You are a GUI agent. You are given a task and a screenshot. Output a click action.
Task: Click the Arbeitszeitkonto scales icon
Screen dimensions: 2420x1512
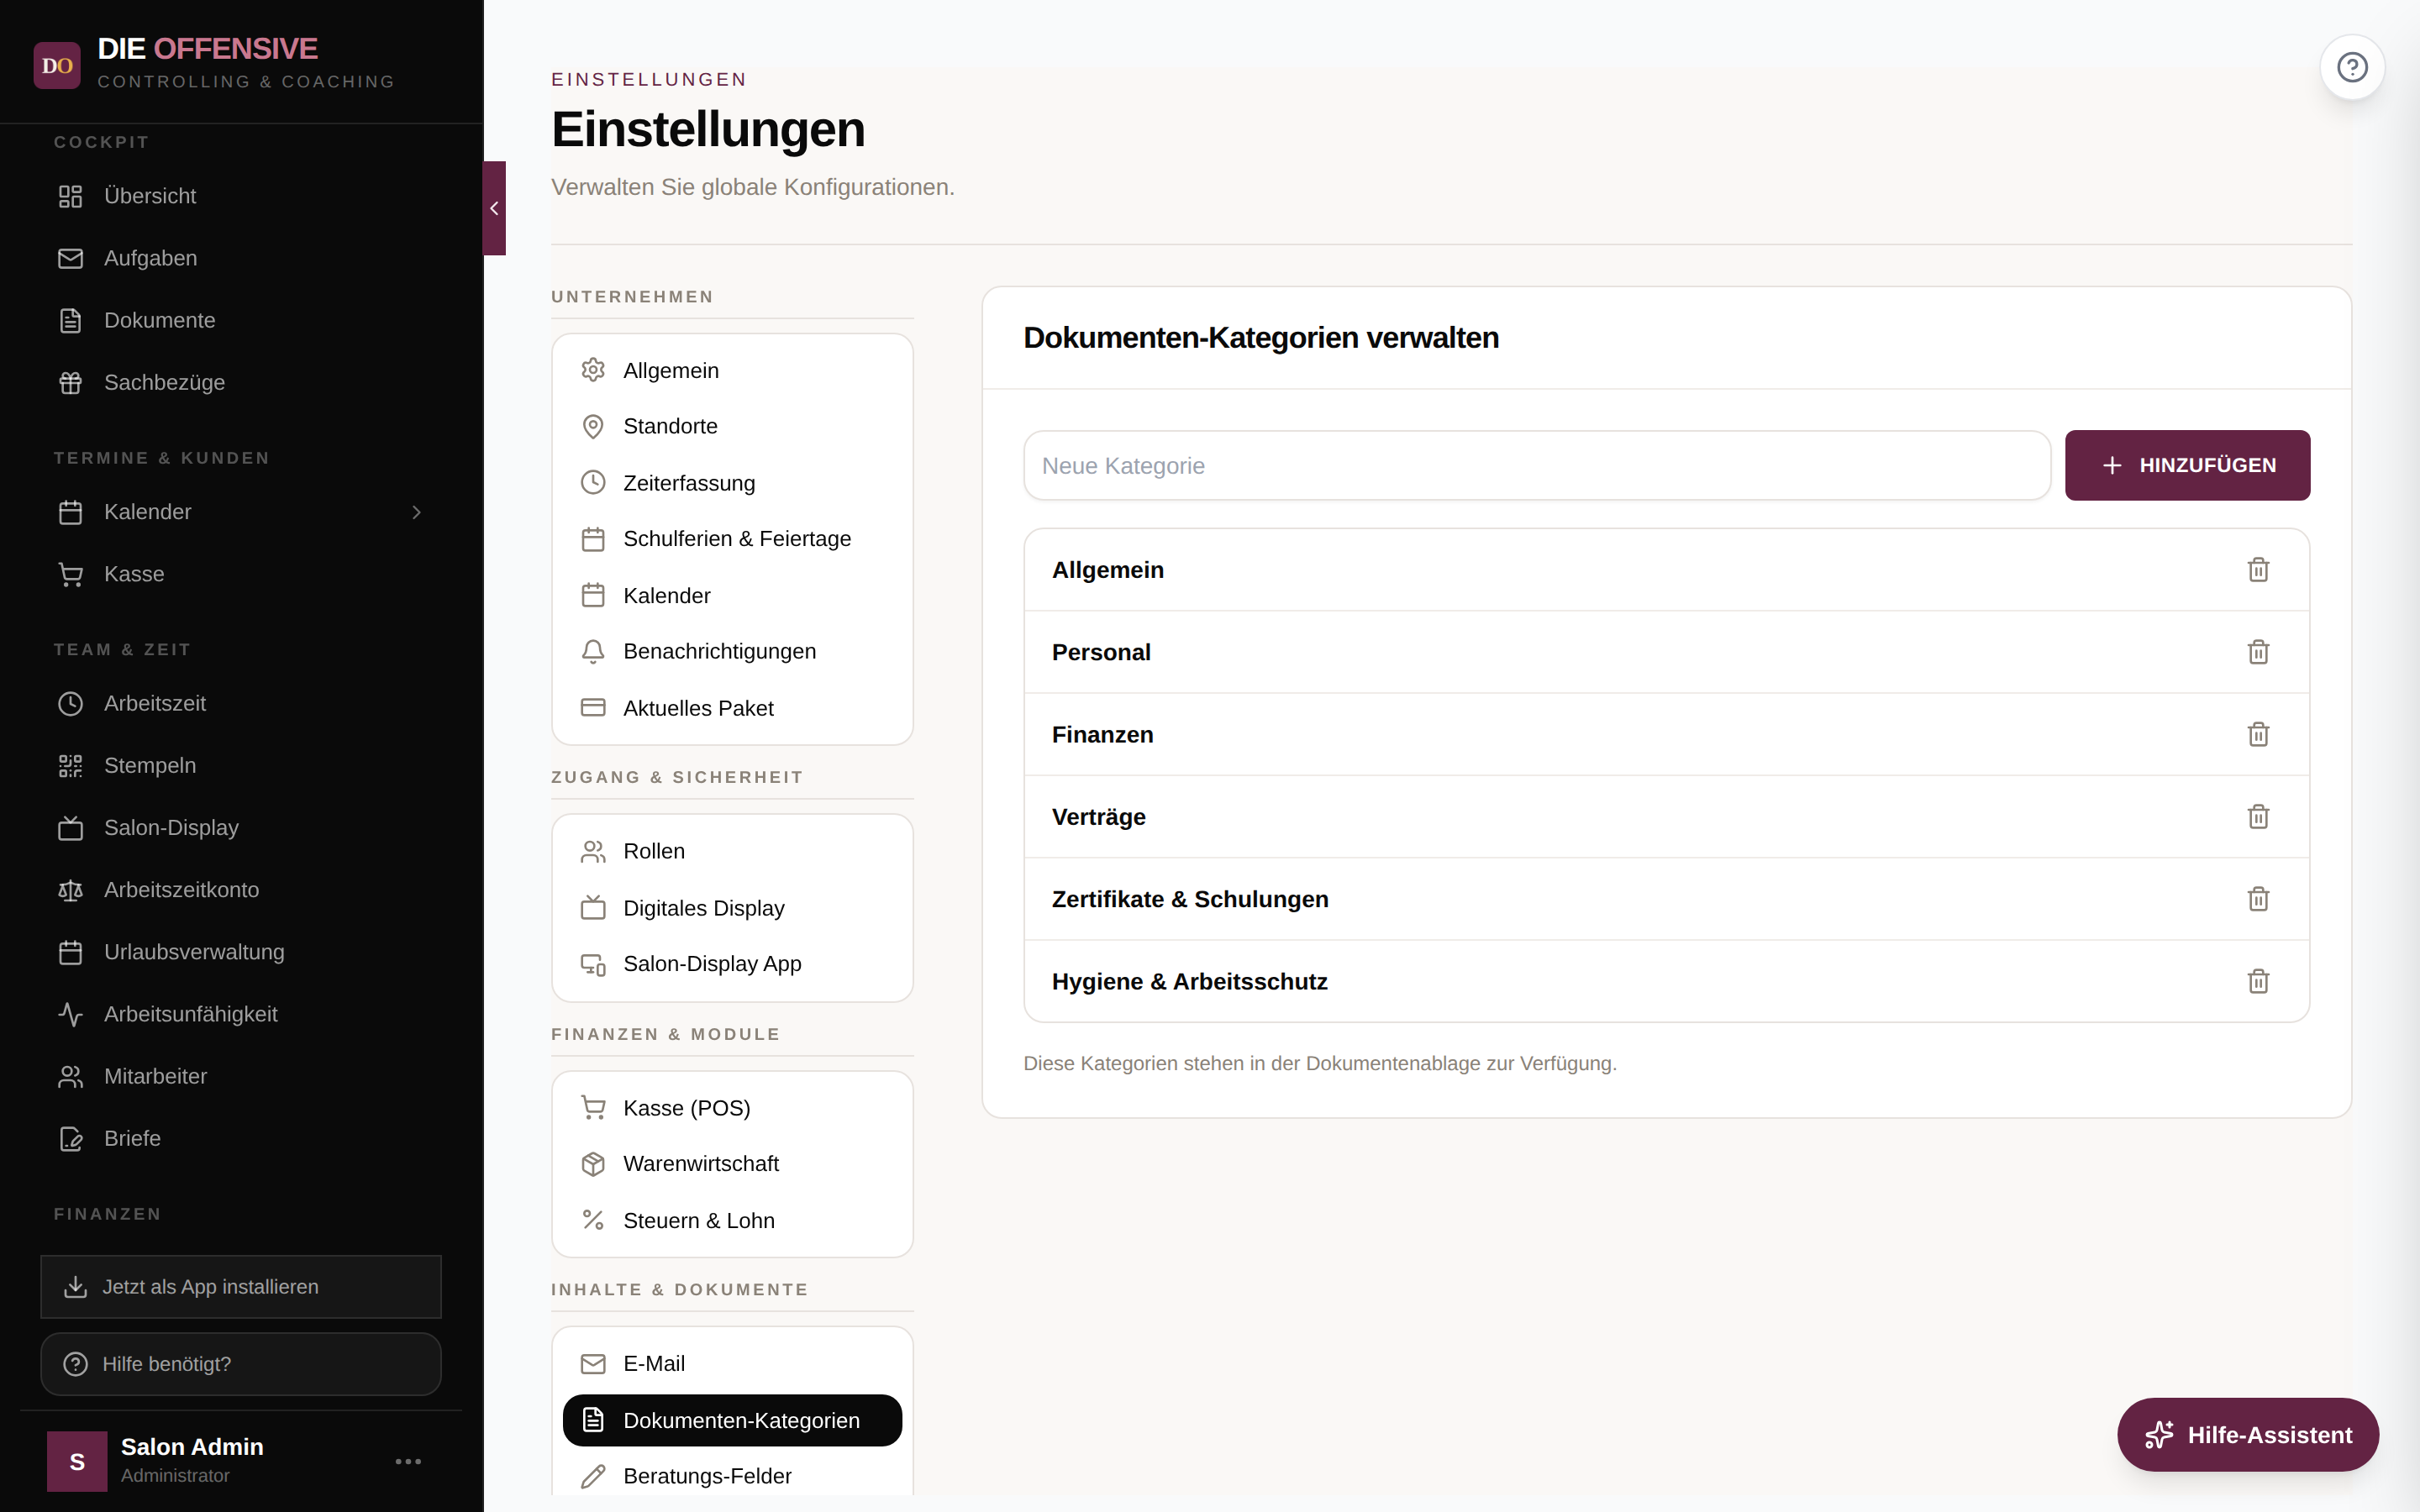tap(70, 890)
